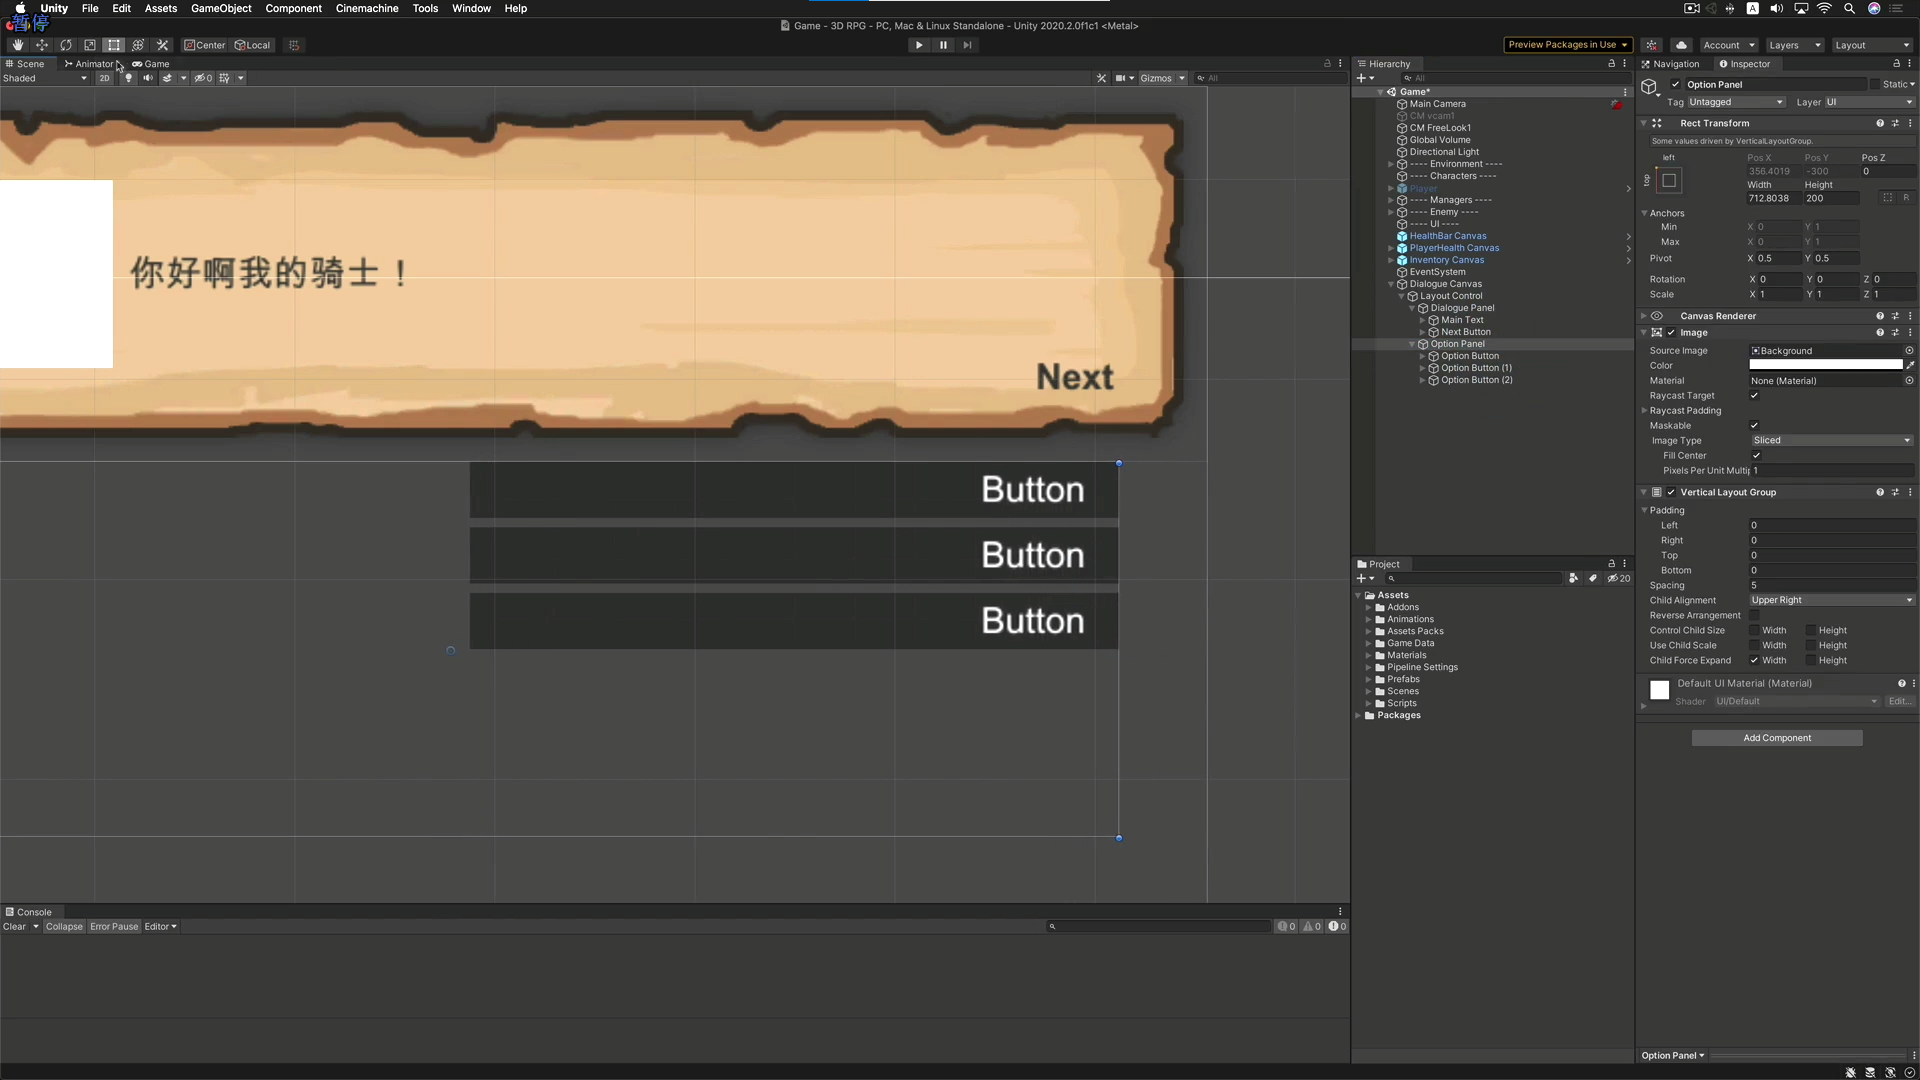
Task: Clear the Console messages
Action: (14, 926)
